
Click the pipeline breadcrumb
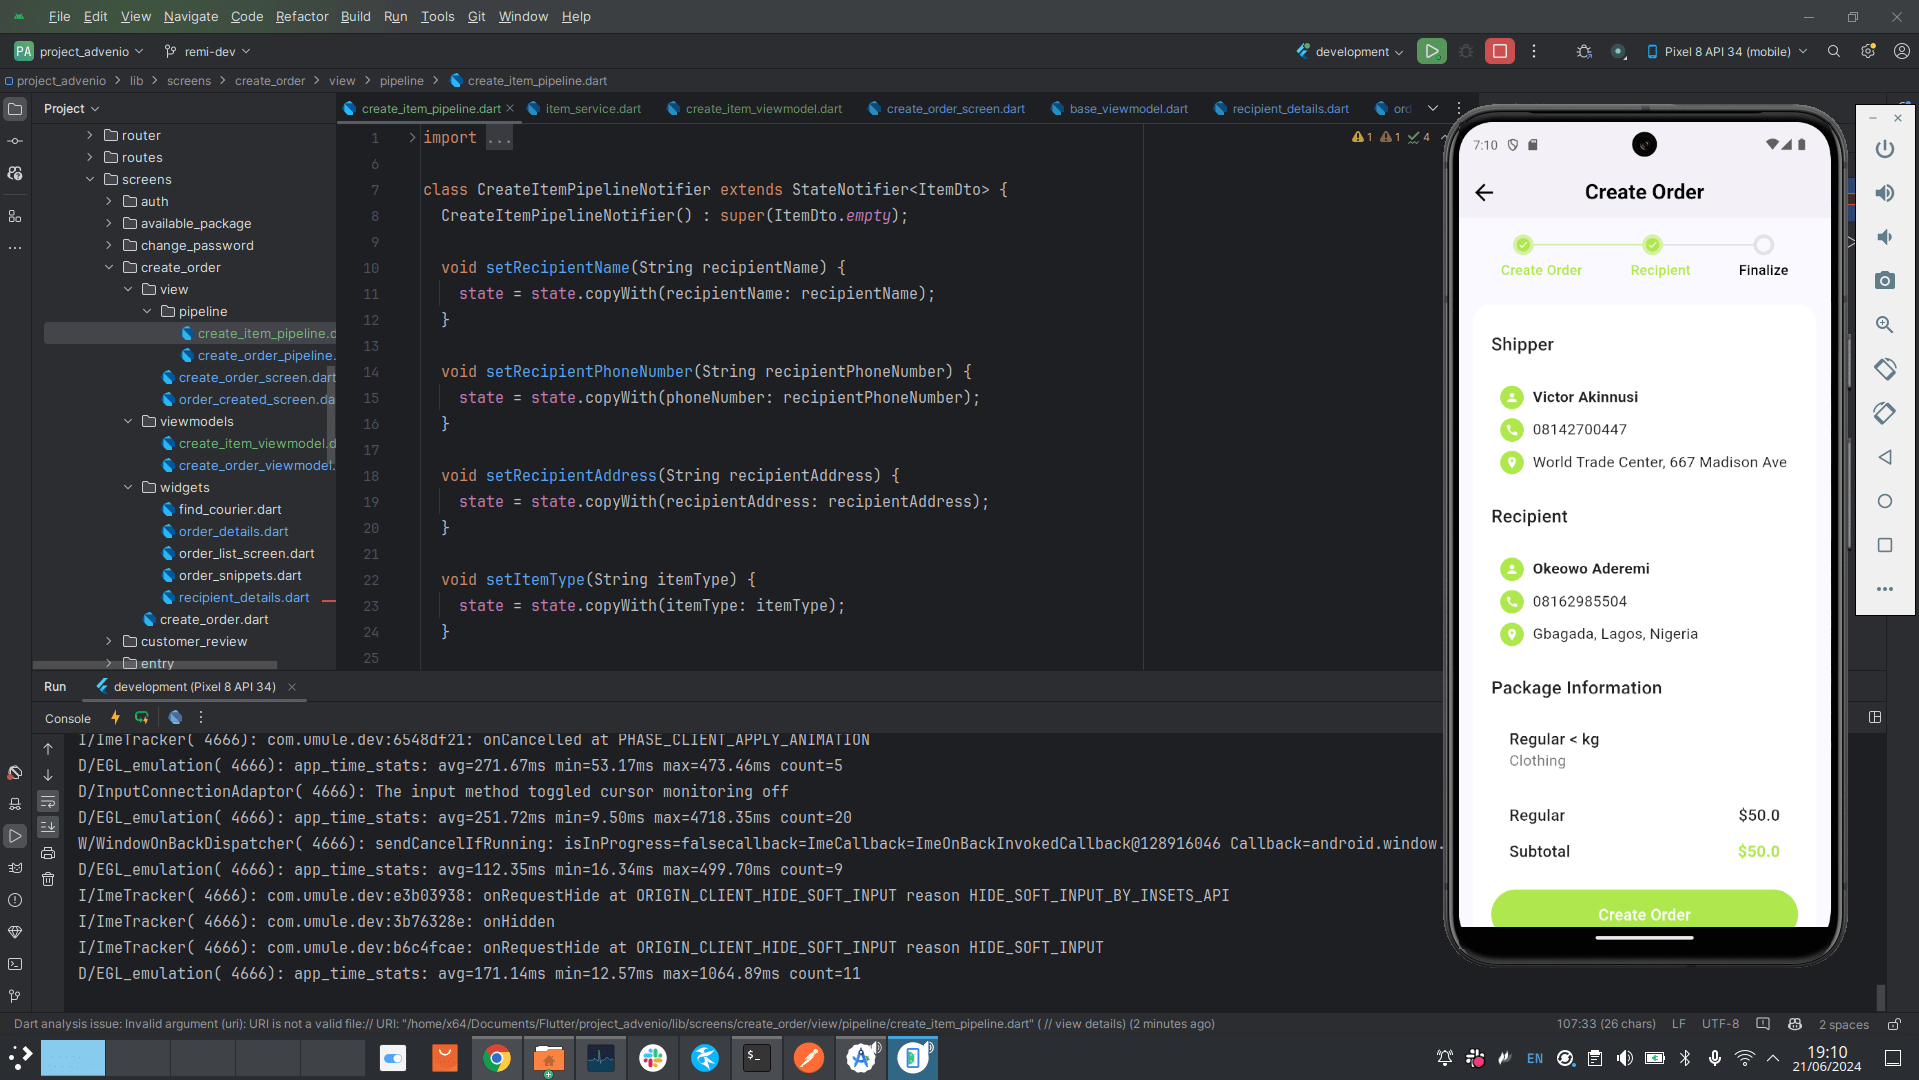coord(401,80)
